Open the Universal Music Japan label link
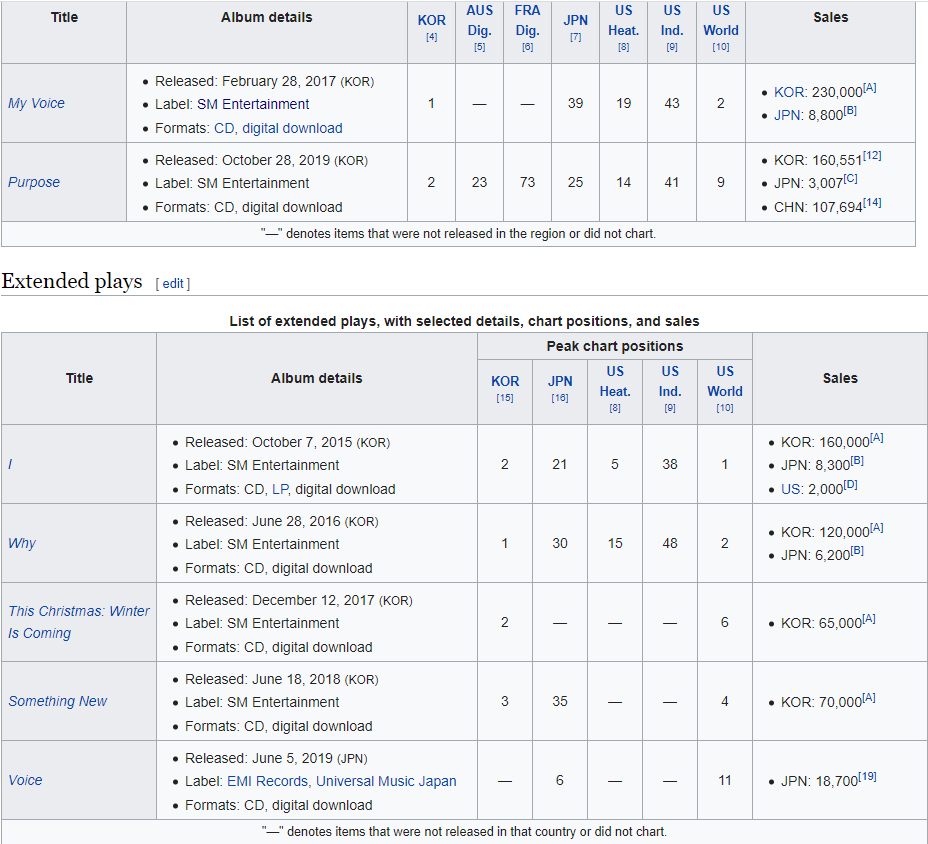This screenshot has height=844, width=928. click(386, 781)
